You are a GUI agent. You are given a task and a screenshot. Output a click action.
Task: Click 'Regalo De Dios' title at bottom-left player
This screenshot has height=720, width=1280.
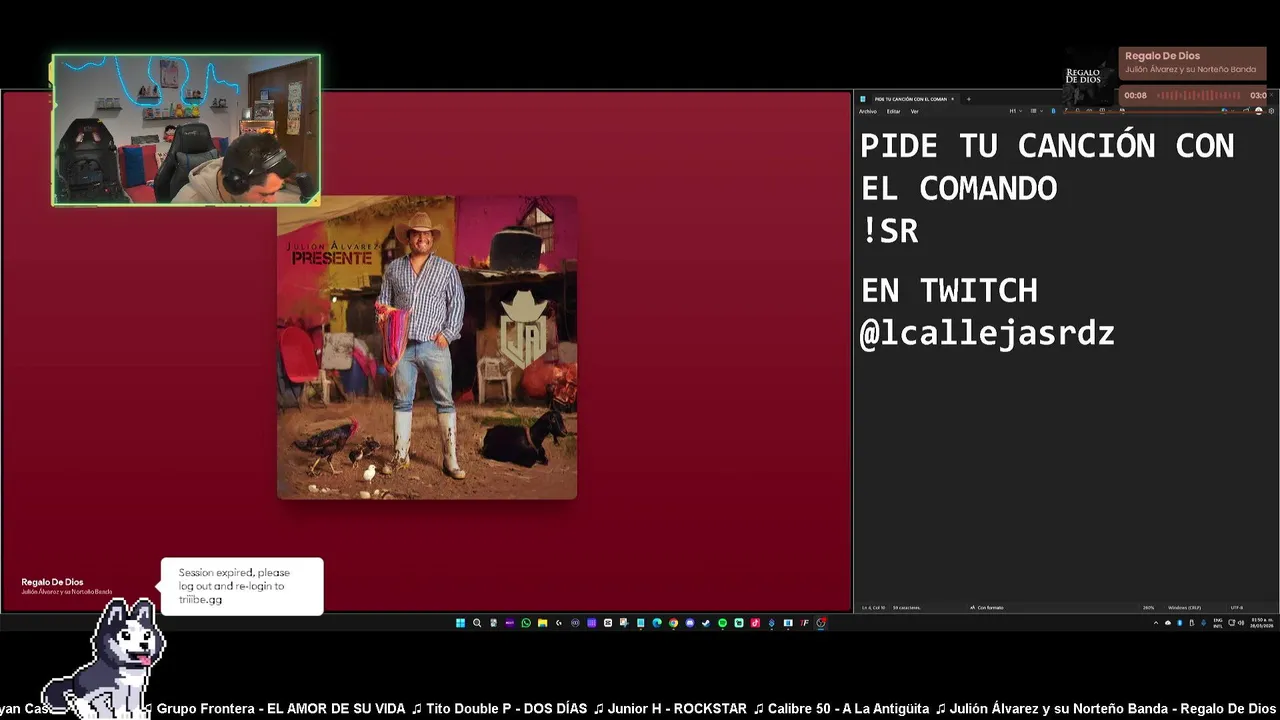pos(52,582)
